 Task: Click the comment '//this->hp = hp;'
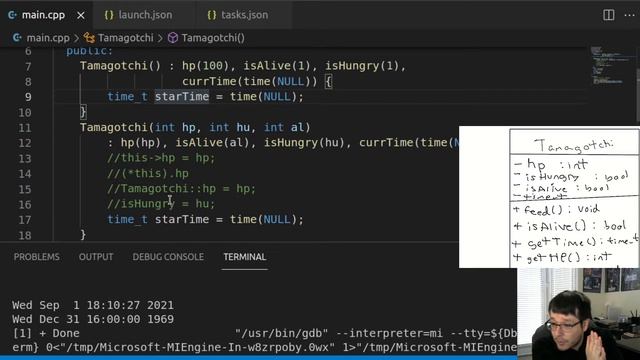click(x=161, y=158)
